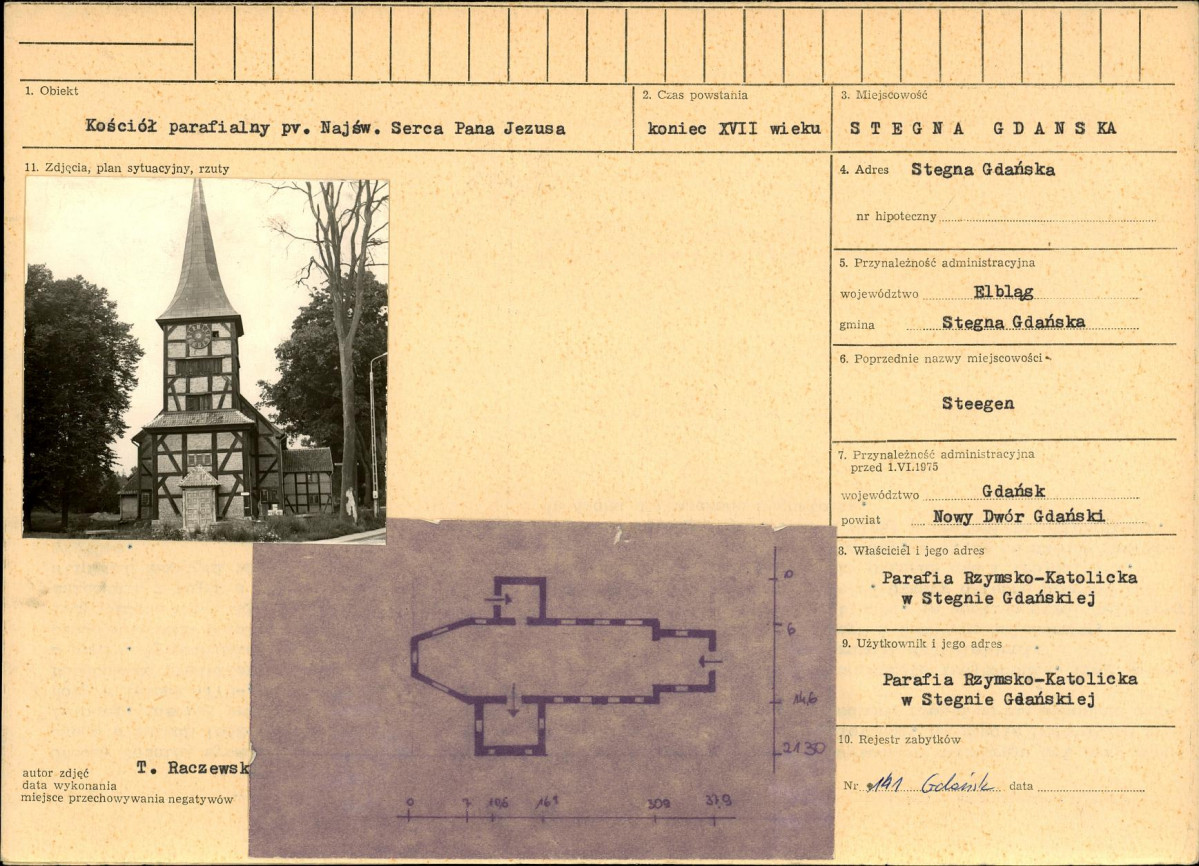Select handwritten register number '141 Gdańsk'
The image size is (1199, 866).
click(x=932, y=783)
